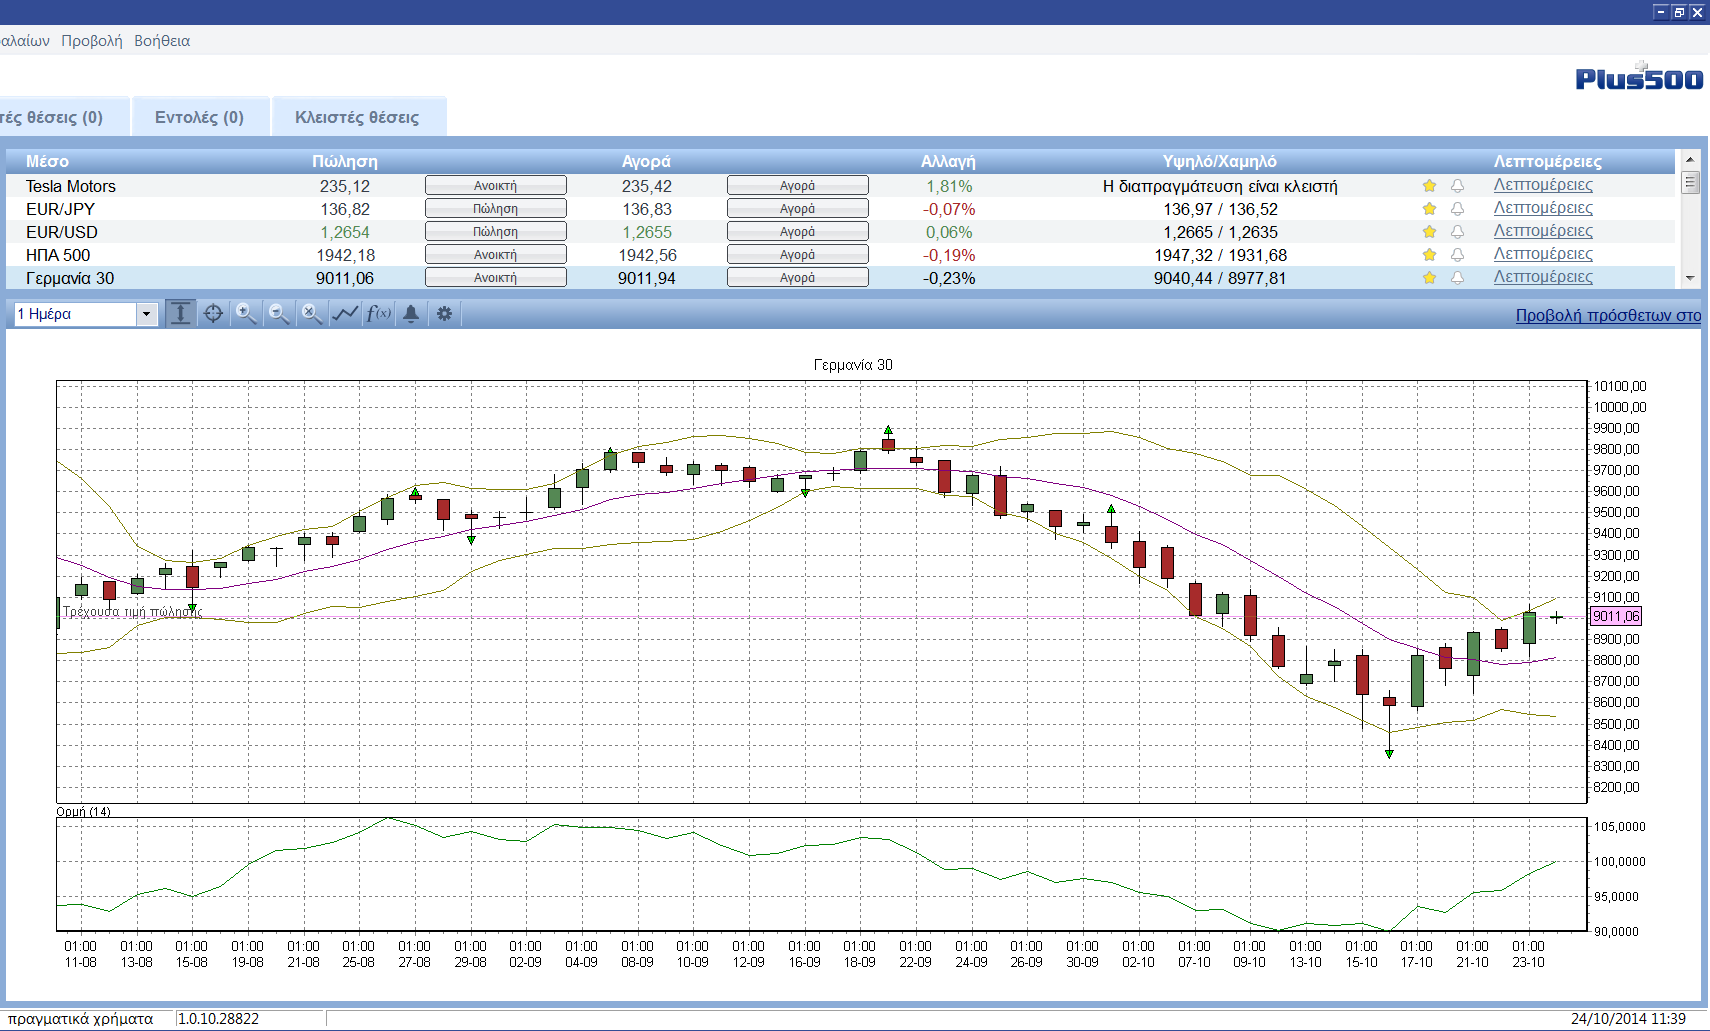Viewport: 1710px width, 1031px height.
Task: Toggle favorite star for Γερμανία 30
Action: click(1429, 278)
